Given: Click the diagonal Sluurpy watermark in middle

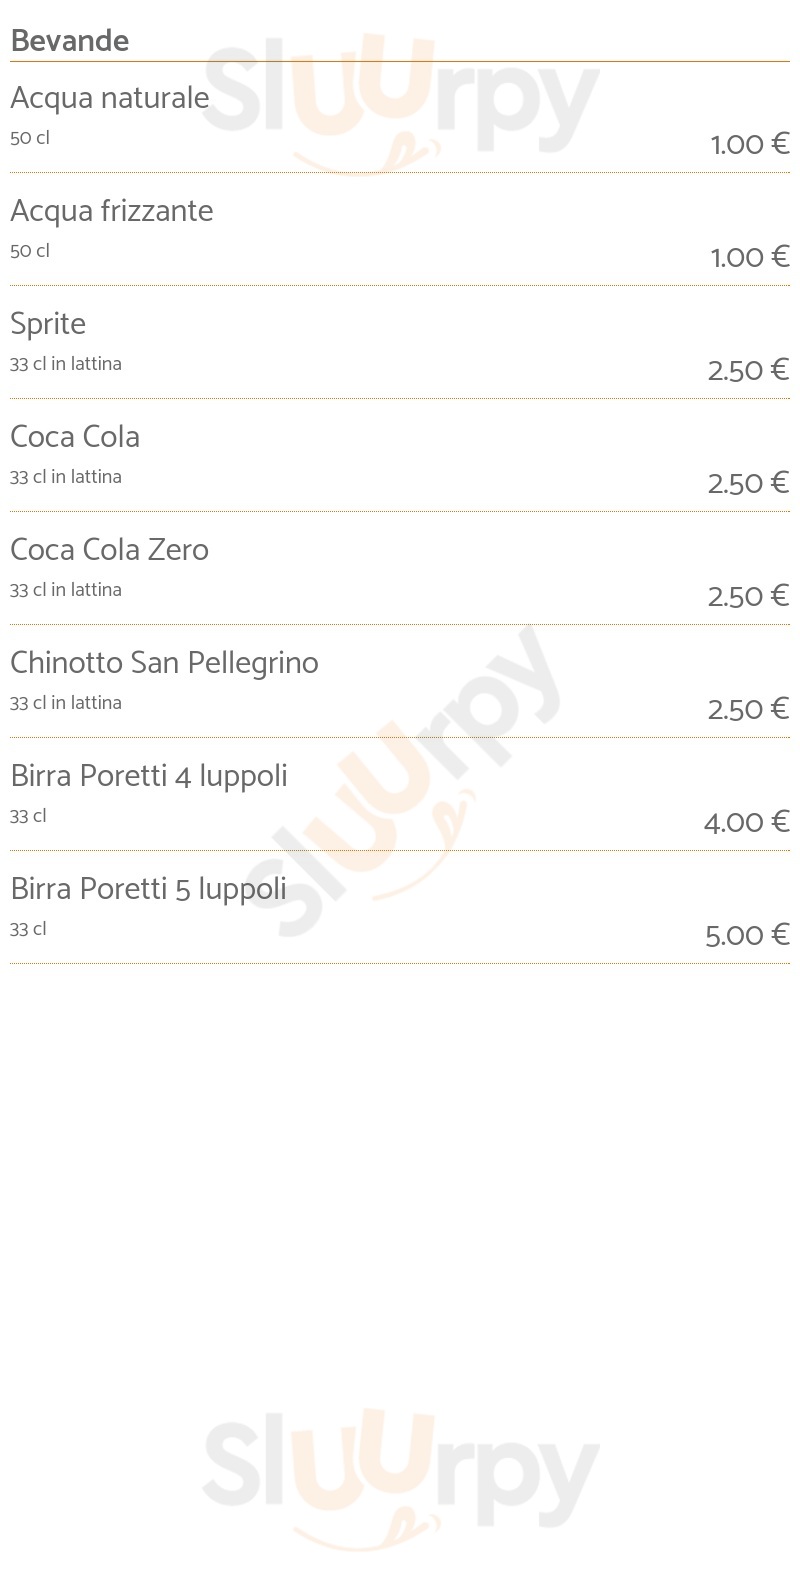Looking at the screenshot, I should click(400, 782).
